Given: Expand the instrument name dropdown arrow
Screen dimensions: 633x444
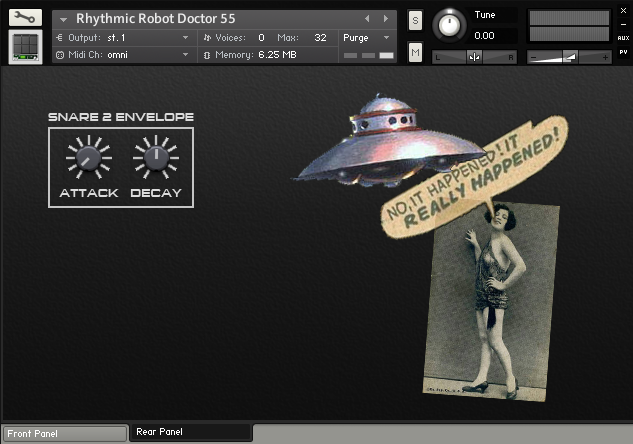Looking at the screenshot, I should [63, 19].
